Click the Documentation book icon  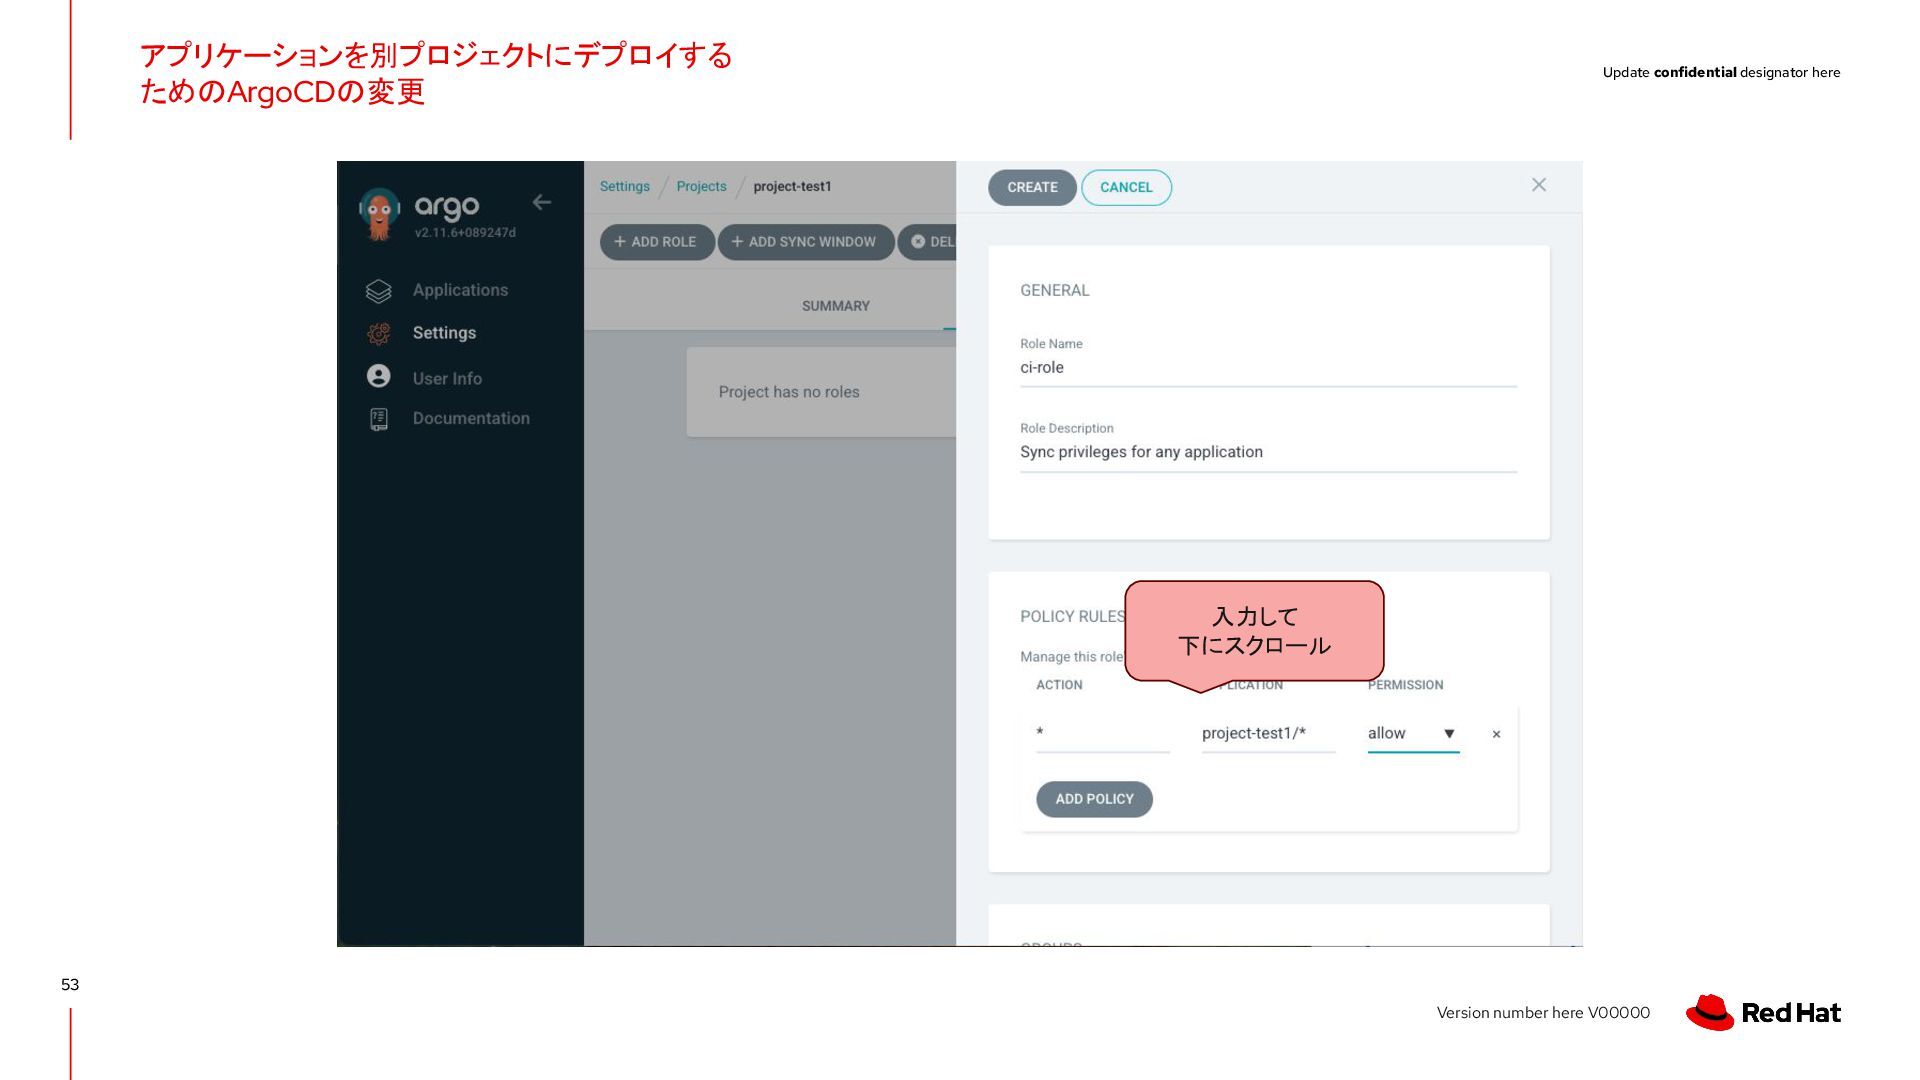tap(379, 419)
